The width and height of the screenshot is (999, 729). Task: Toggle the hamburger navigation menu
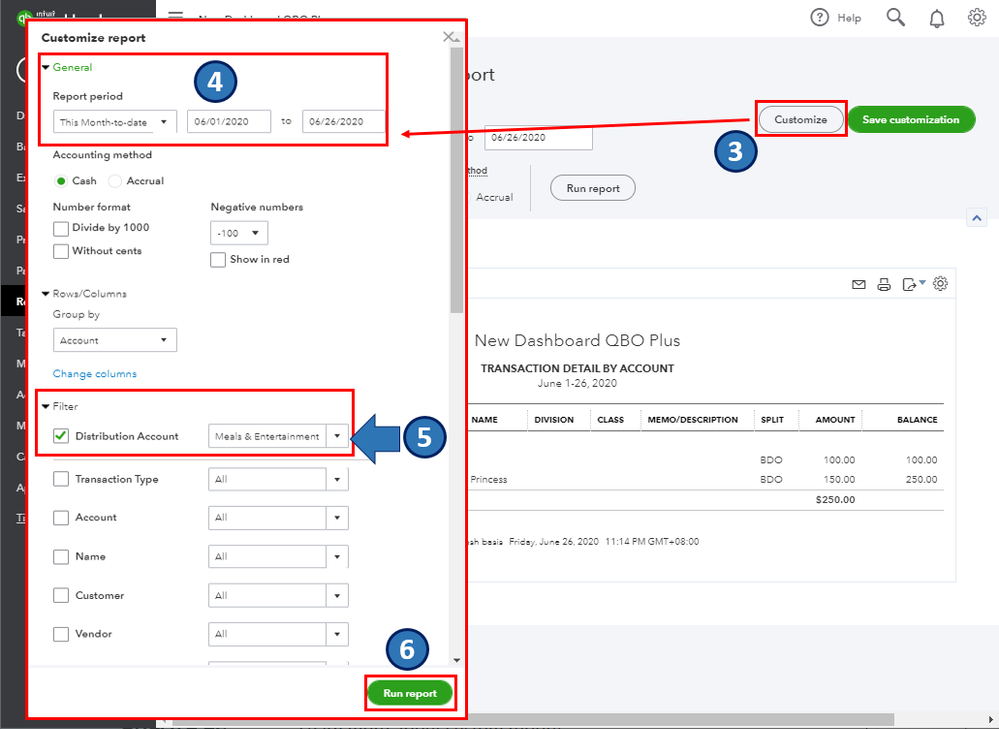(175, 14)
